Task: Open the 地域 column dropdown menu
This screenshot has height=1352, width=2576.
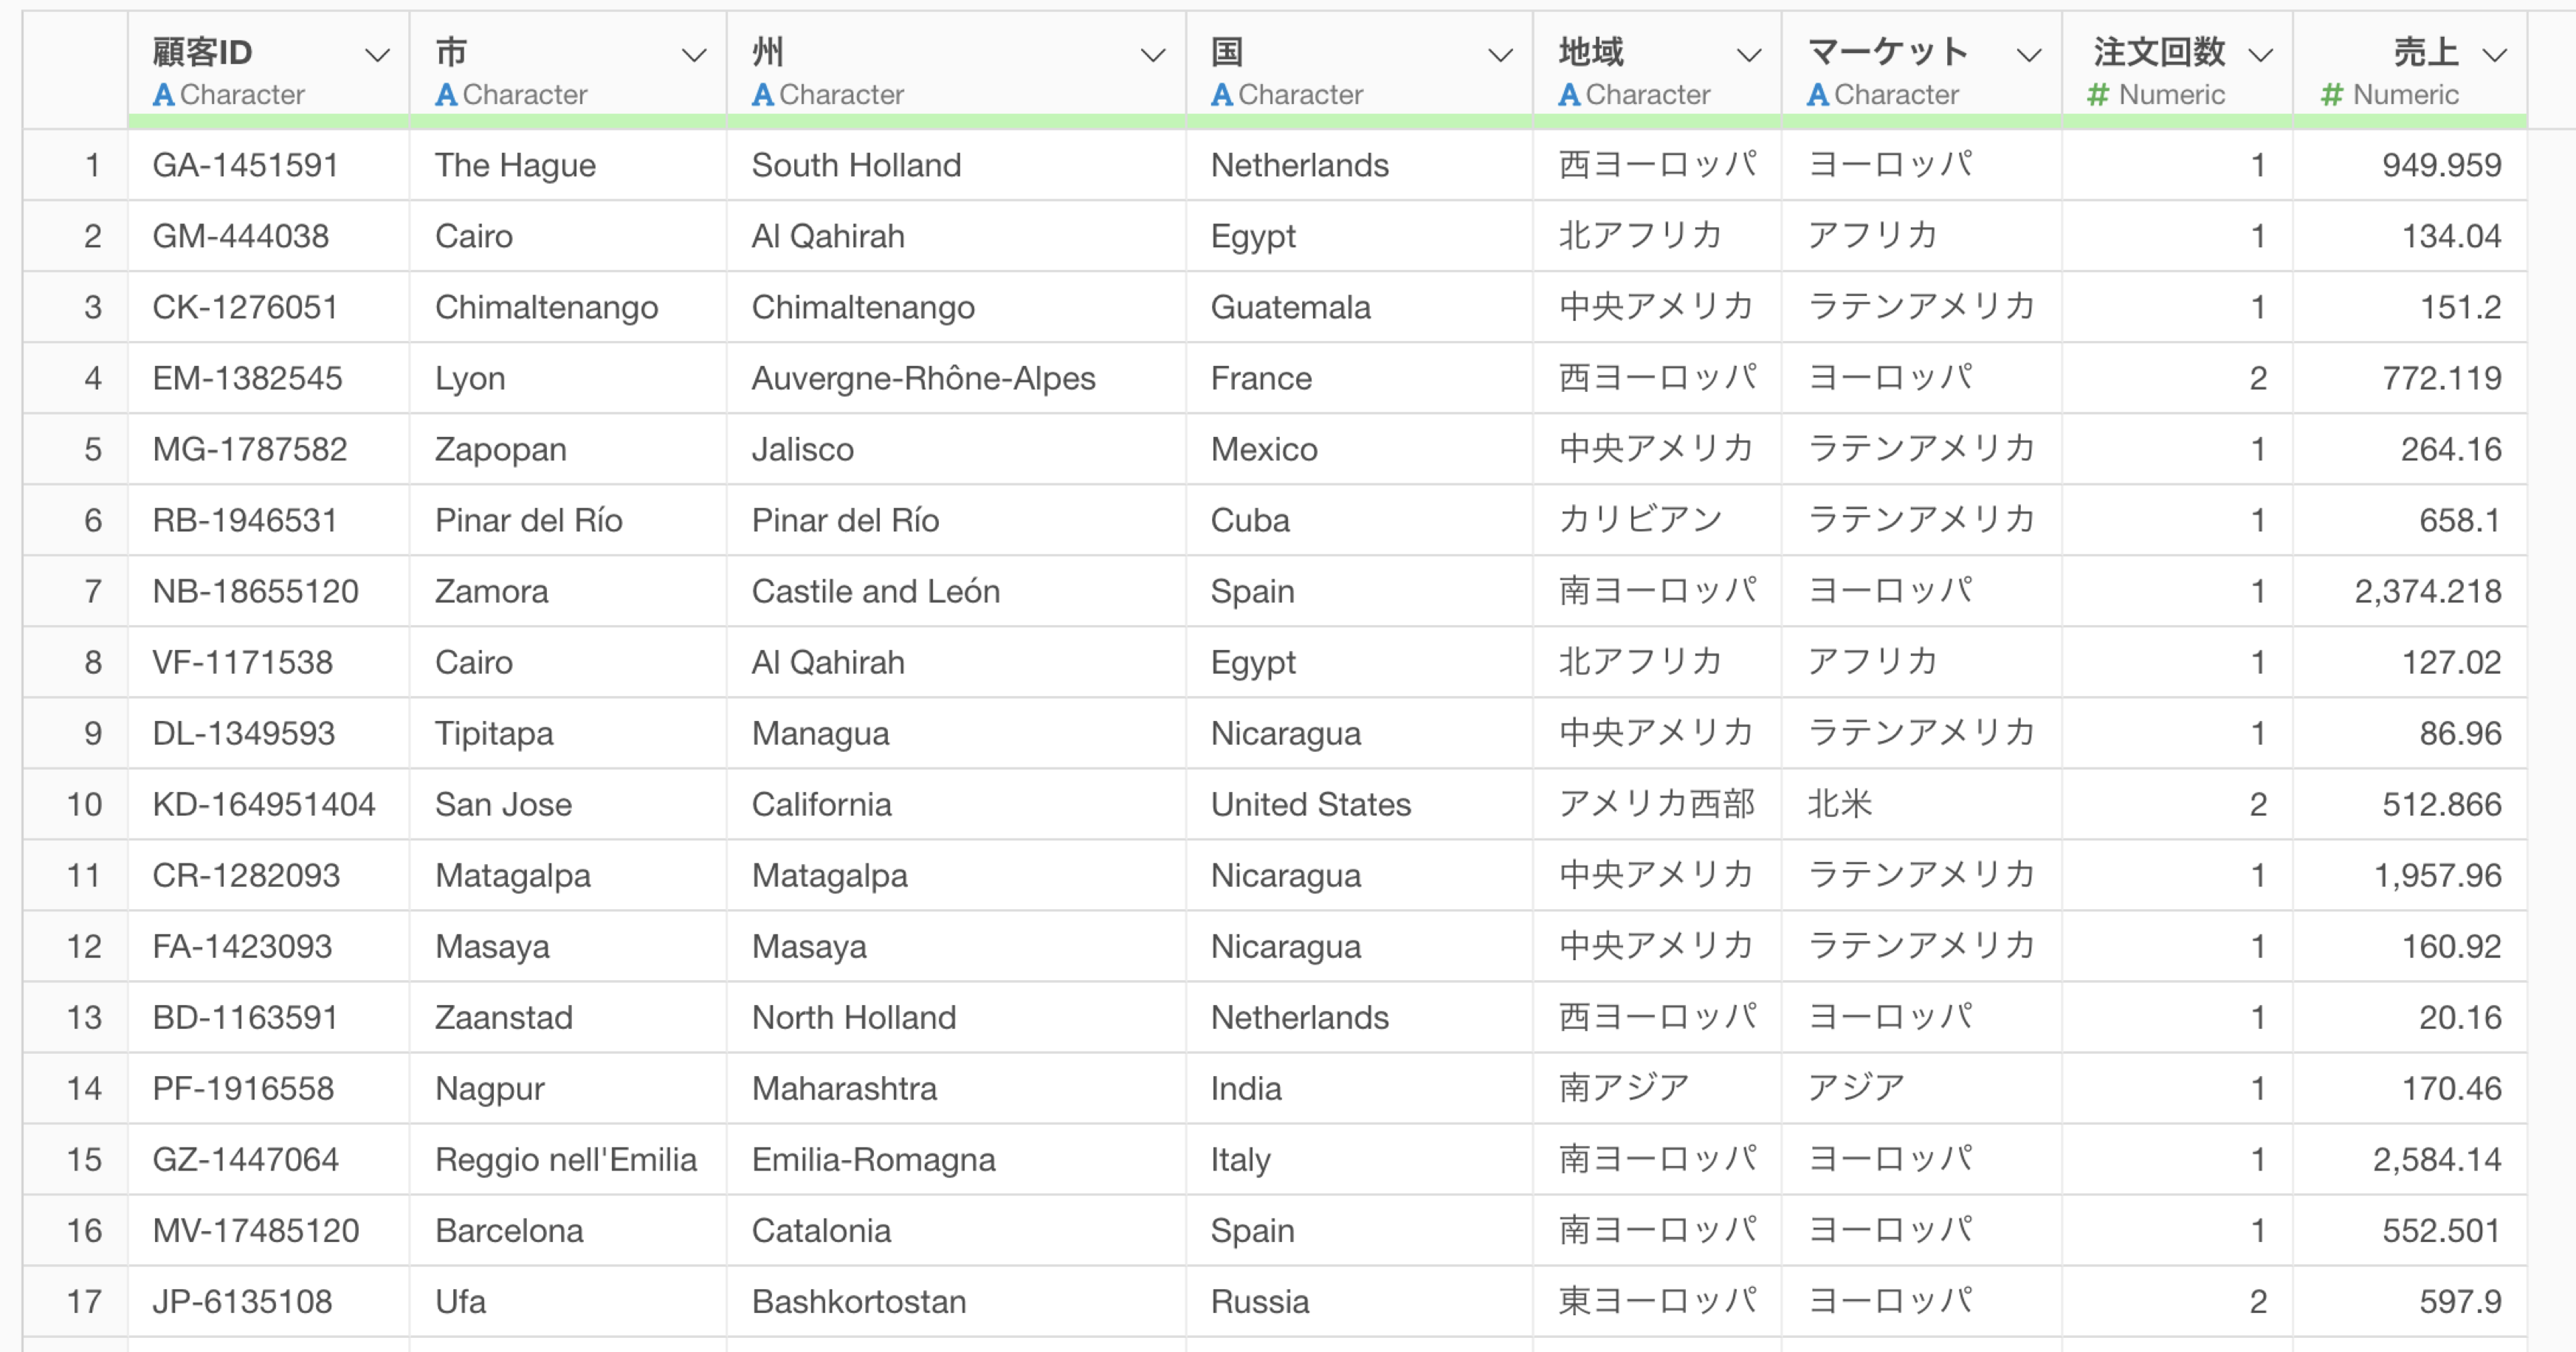Action: pos(1749,55)
